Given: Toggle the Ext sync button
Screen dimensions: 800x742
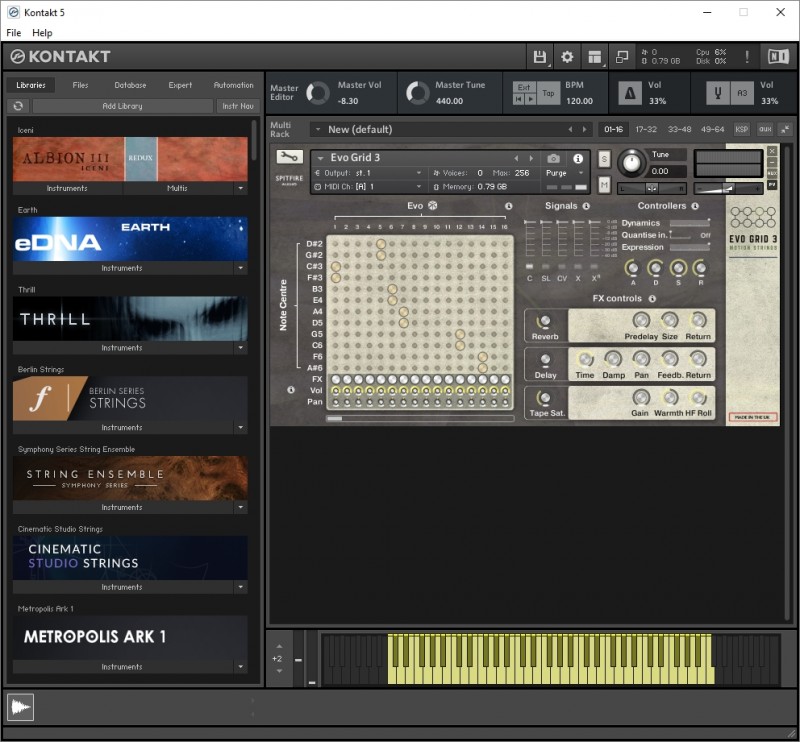Looking at the screenshot, I should coord(524,87).
